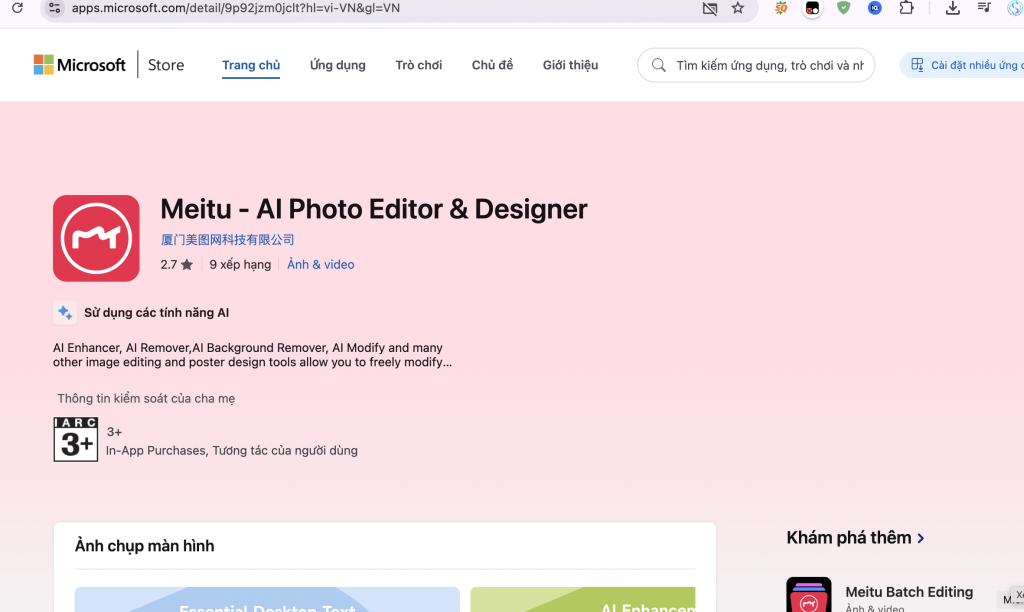Open the green shield extension icon

point(844,8)
